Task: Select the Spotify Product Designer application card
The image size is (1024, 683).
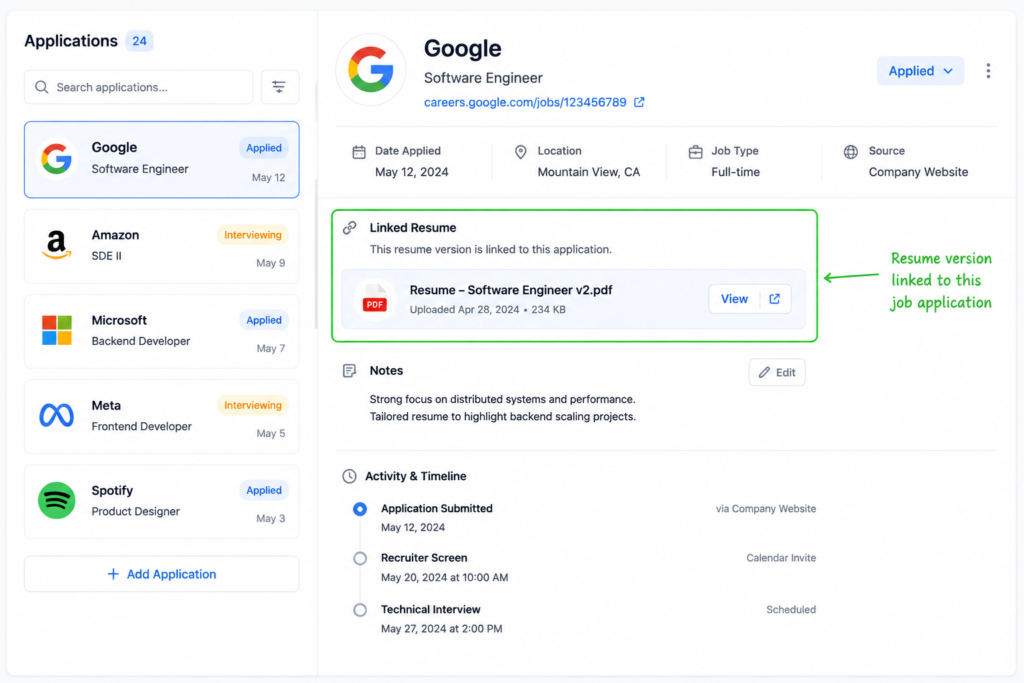Action: click(x=162, y=501)
